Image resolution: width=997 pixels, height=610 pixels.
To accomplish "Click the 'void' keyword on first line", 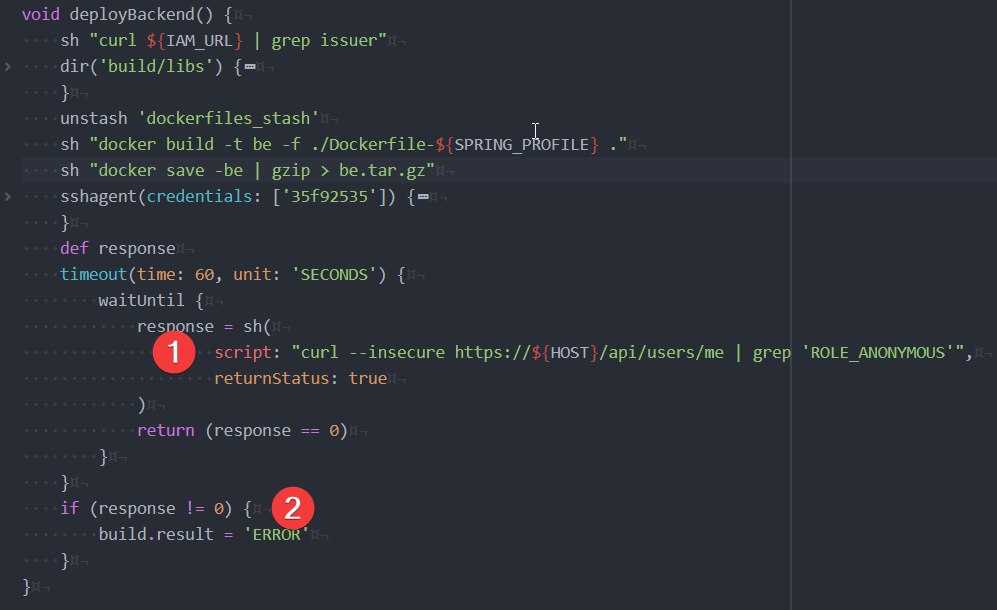I will coord(41,14).
